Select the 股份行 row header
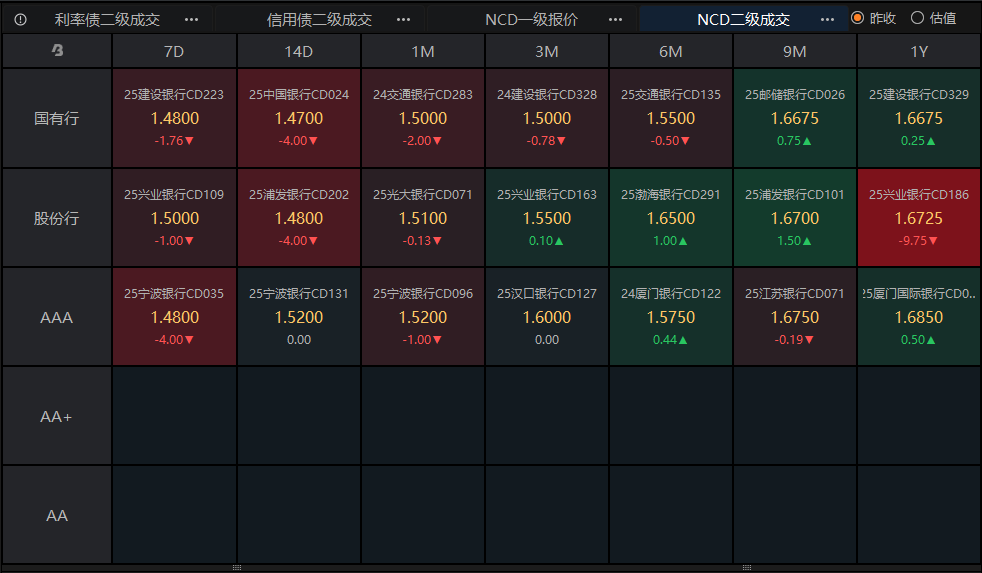Viewport: 982px width, 573px height. 57,218
